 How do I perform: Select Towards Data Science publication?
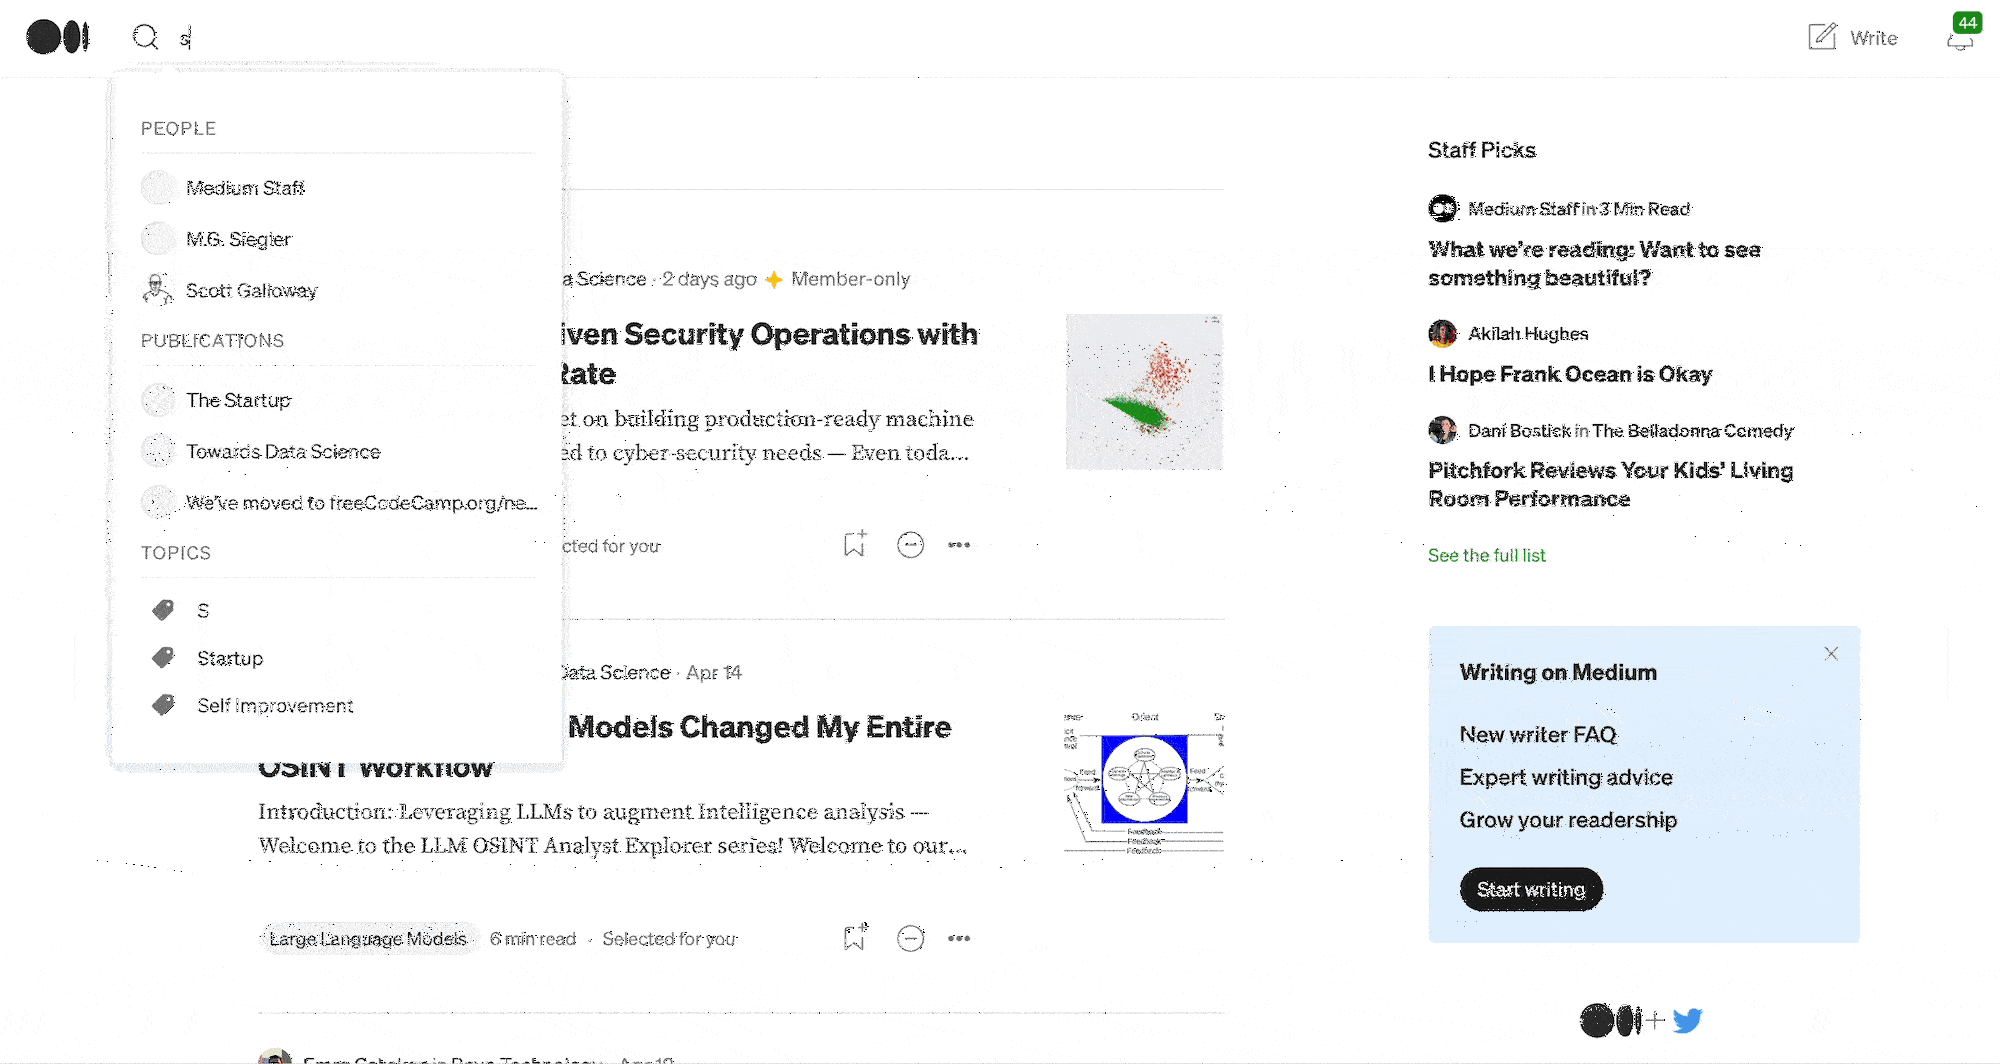283,451
